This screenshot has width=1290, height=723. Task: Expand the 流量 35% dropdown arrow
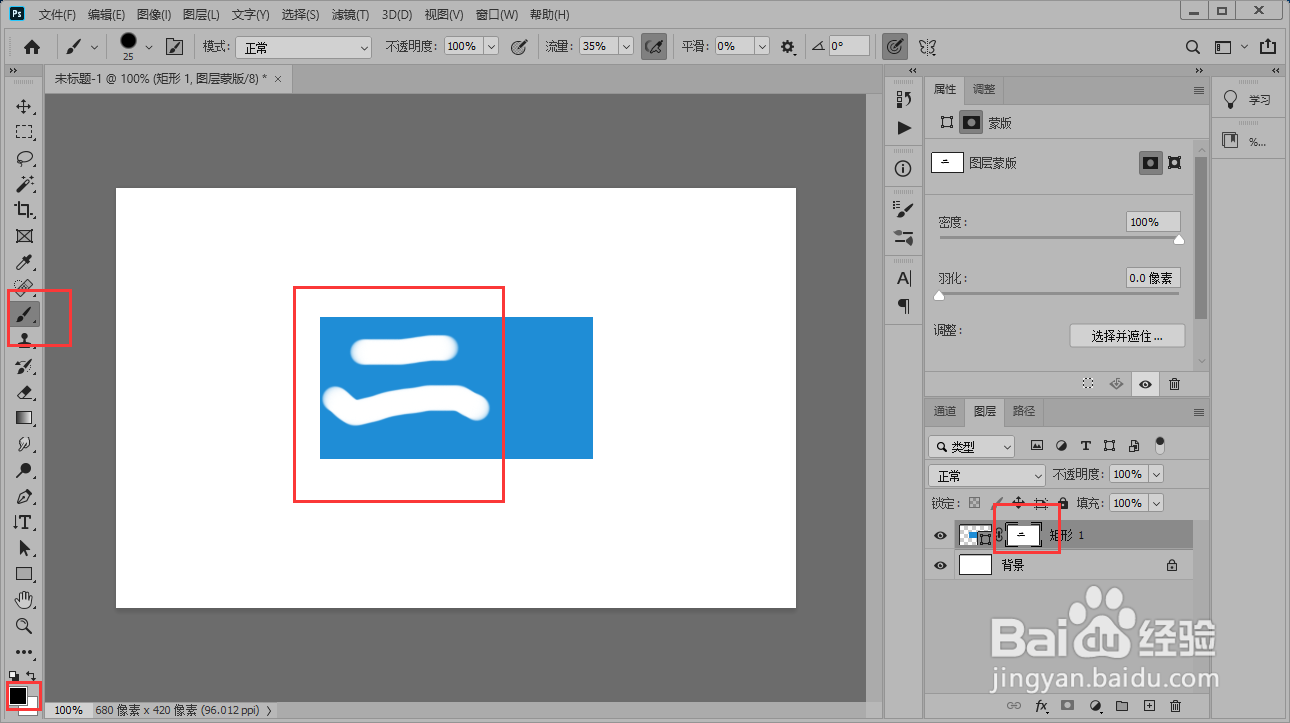pyautogui.click(x=626, y=46)
